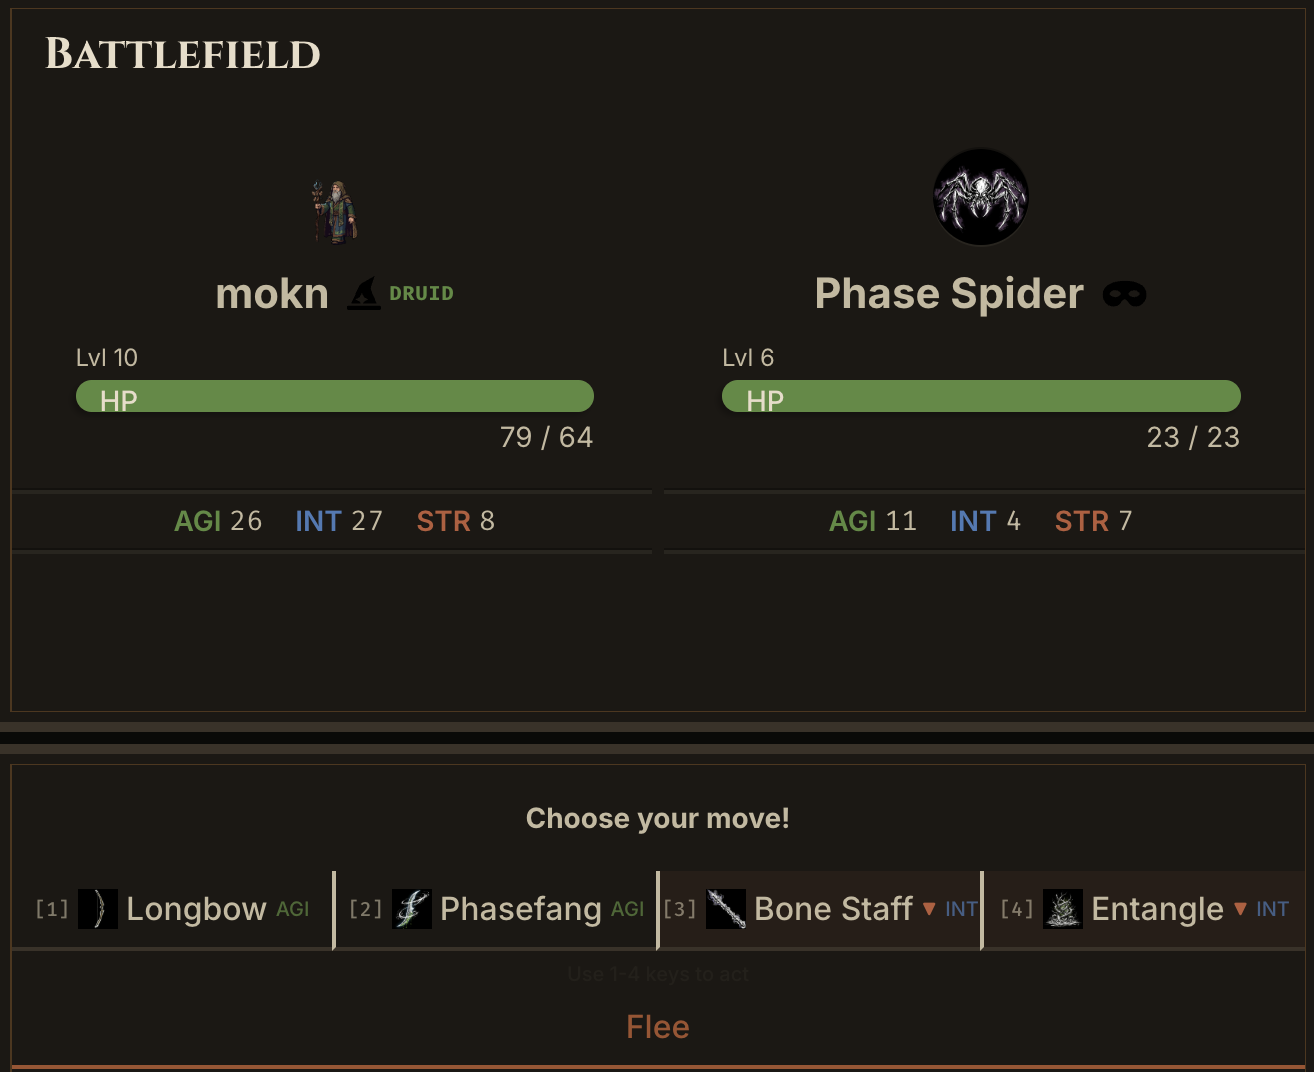1314x1072 pixels.
Task: Click the Phasefang dagger icon
Action: point(412,909)
